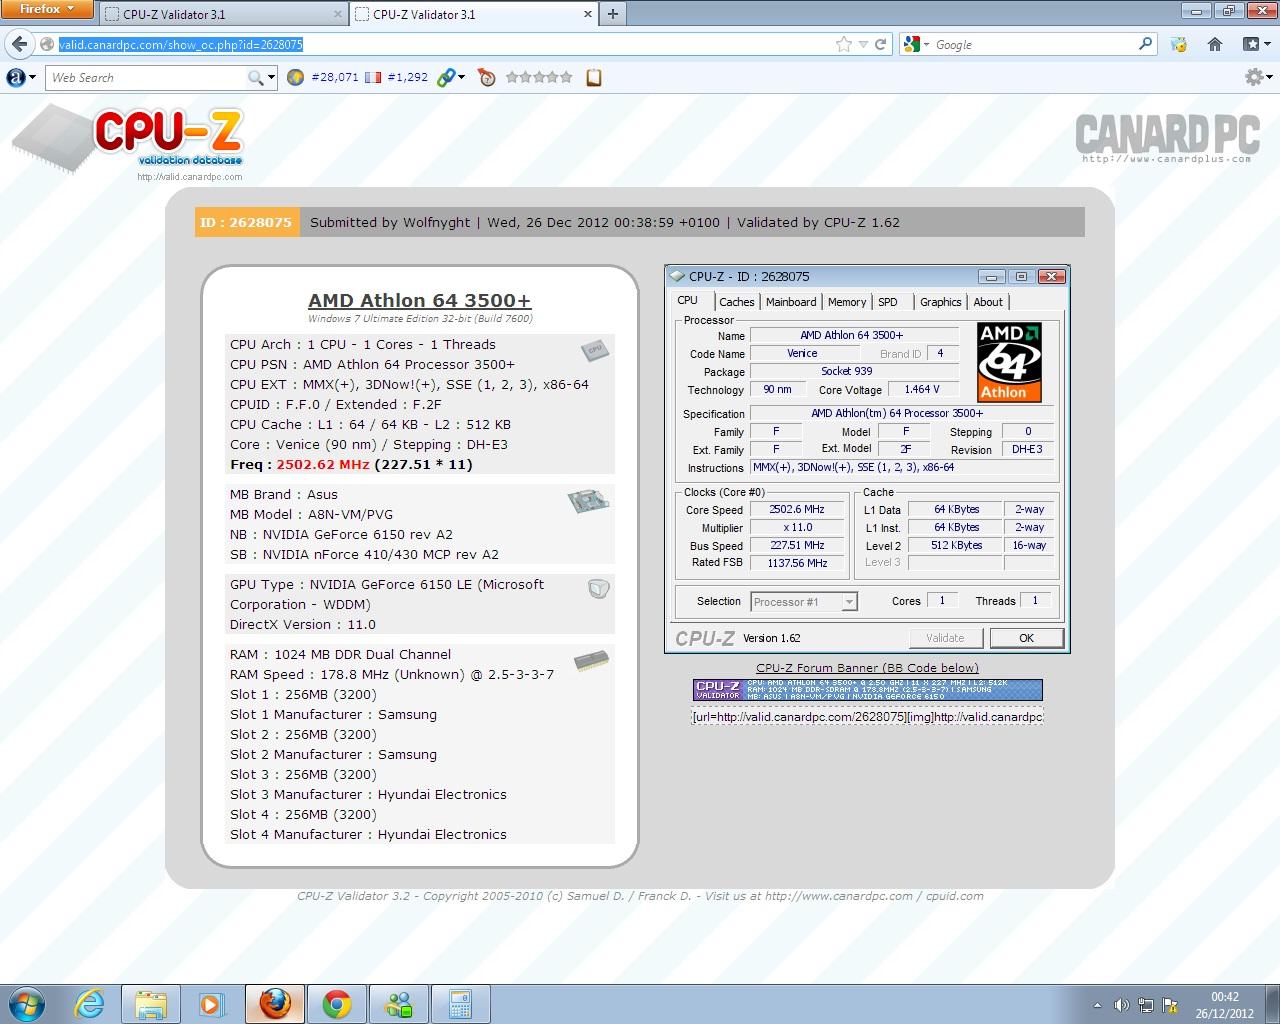The image size is (1280, 1024).
Task: Open the bookmarks menu star button
Action: click(x=1257, y=44)
